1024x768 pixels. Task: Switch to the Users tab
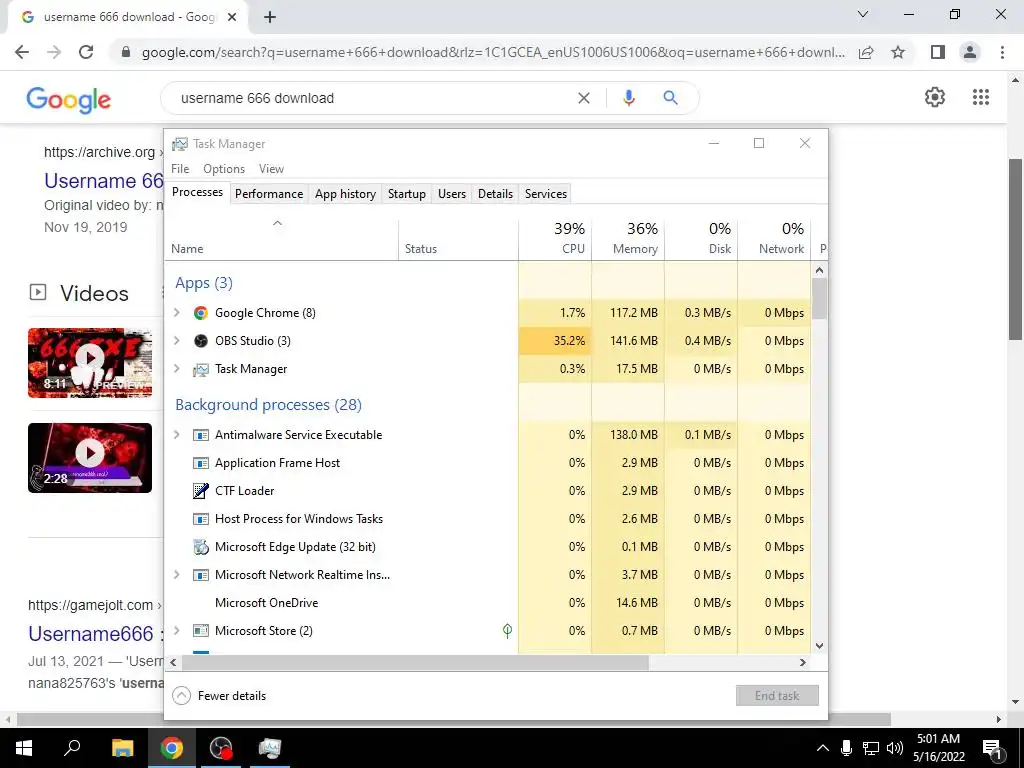tap(452, 194)
